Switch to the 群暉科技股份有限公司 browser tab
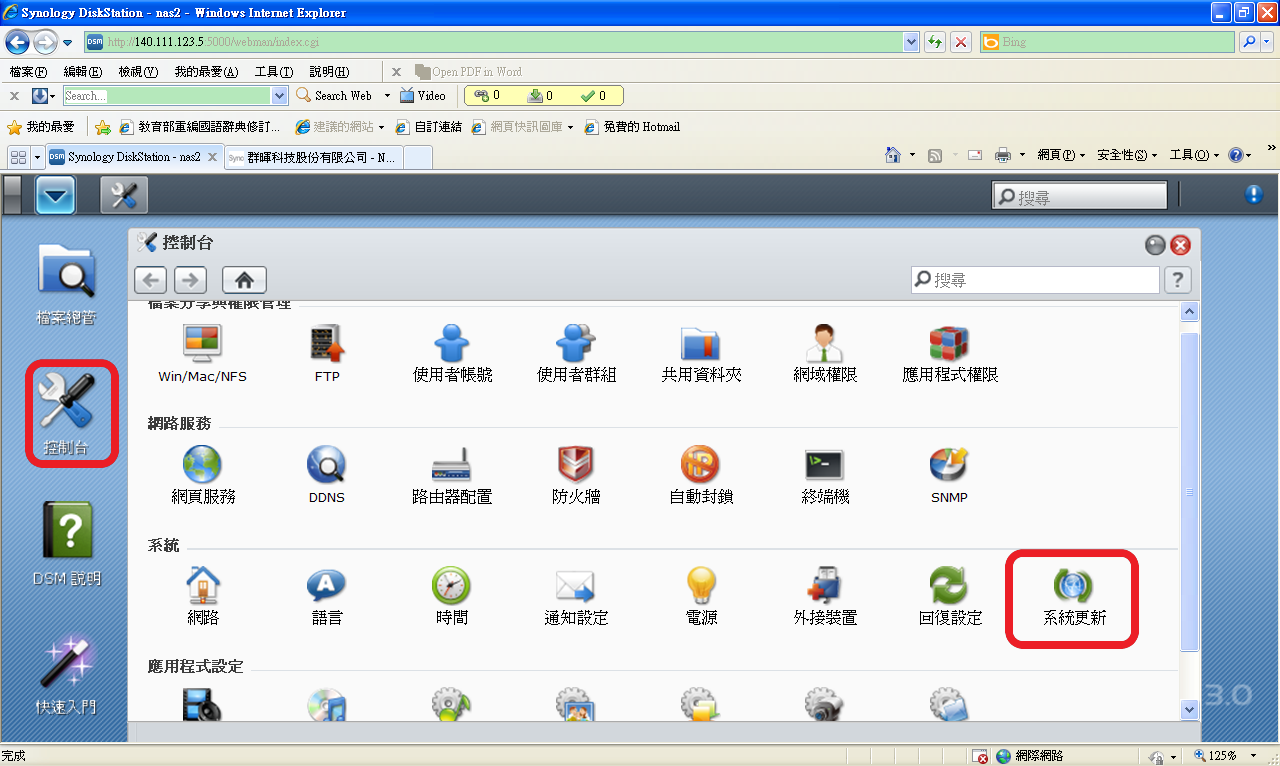 (x=313, y=158)
